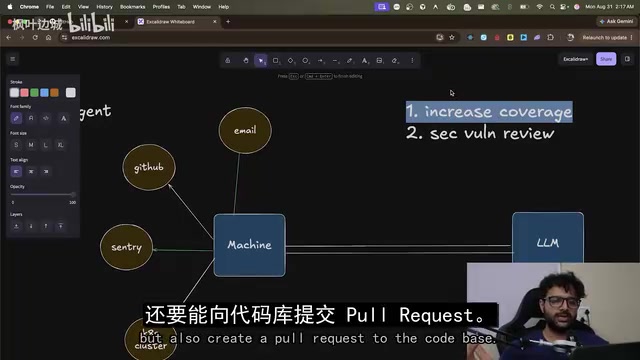This screenshot has width=640, height=360.
Task: Bring selected layer forward
Action: (x=46, y=226)
